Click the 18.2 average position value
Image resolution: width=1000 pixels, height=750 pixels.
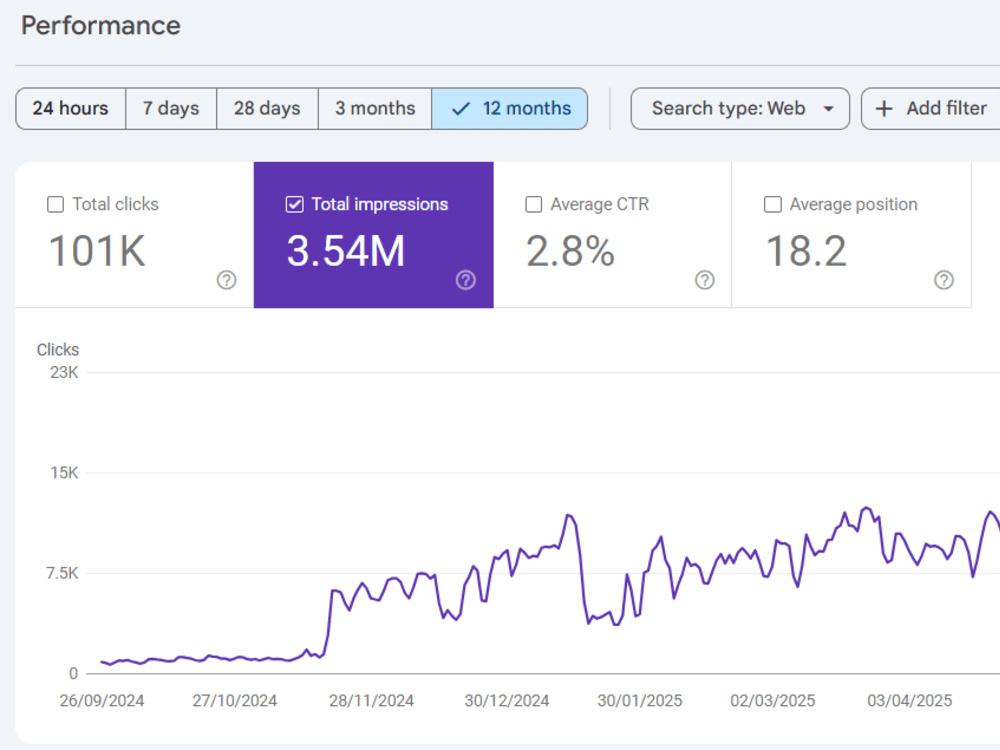click(806, 251)
